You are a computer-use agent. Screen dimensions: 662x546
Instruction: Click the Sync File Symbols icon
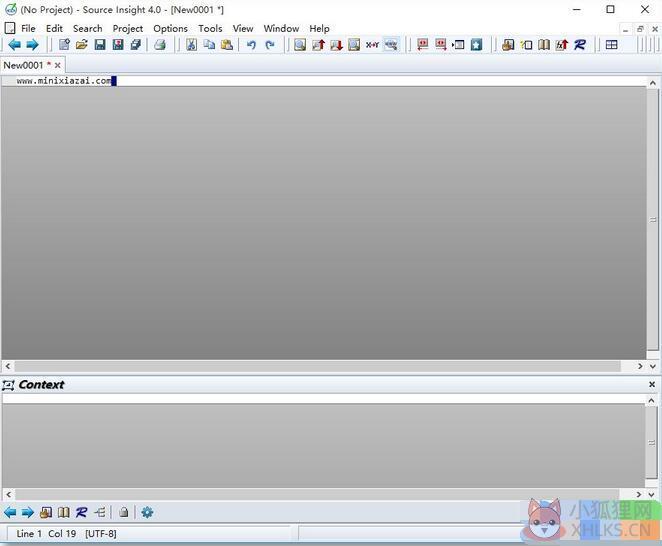[x=562, y=44]
